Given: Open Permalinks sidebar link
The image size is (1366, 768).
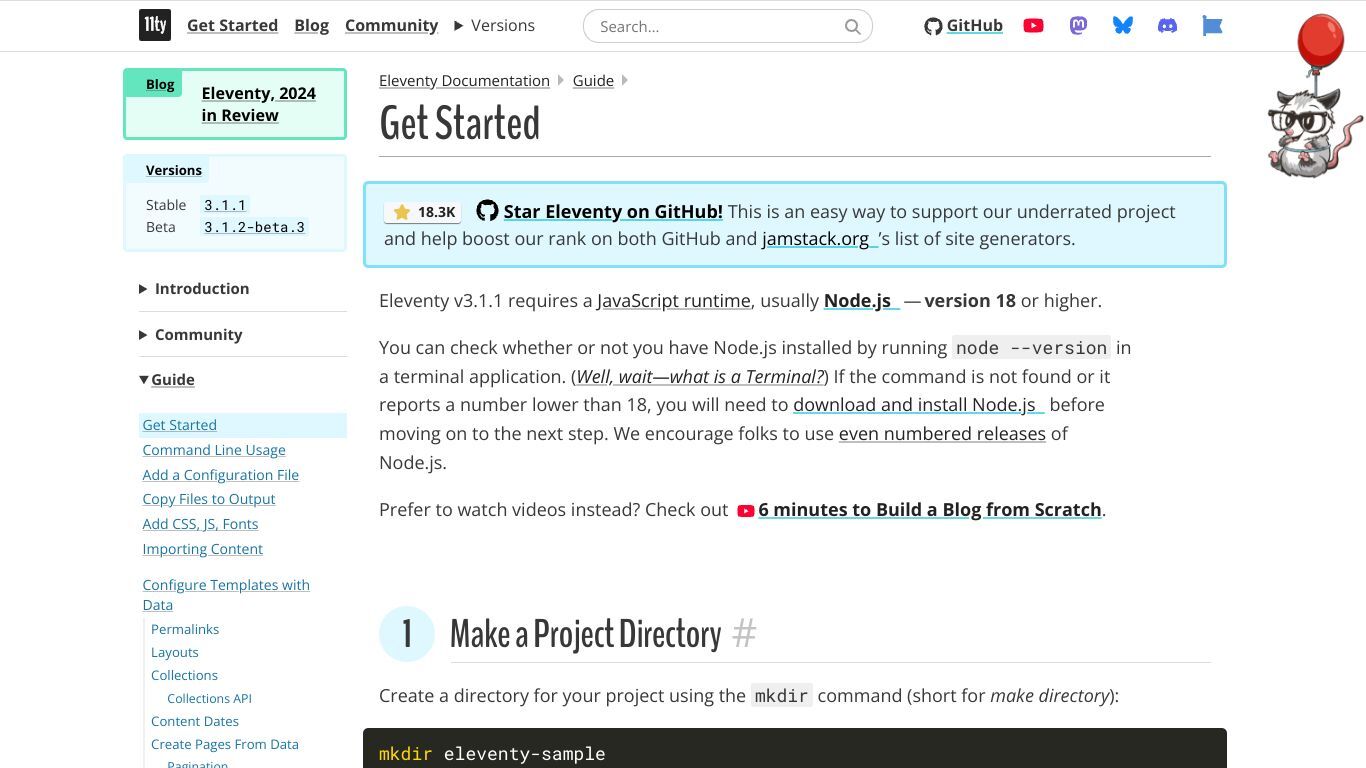Looking at the screenshot, I should tap(185, 629).
